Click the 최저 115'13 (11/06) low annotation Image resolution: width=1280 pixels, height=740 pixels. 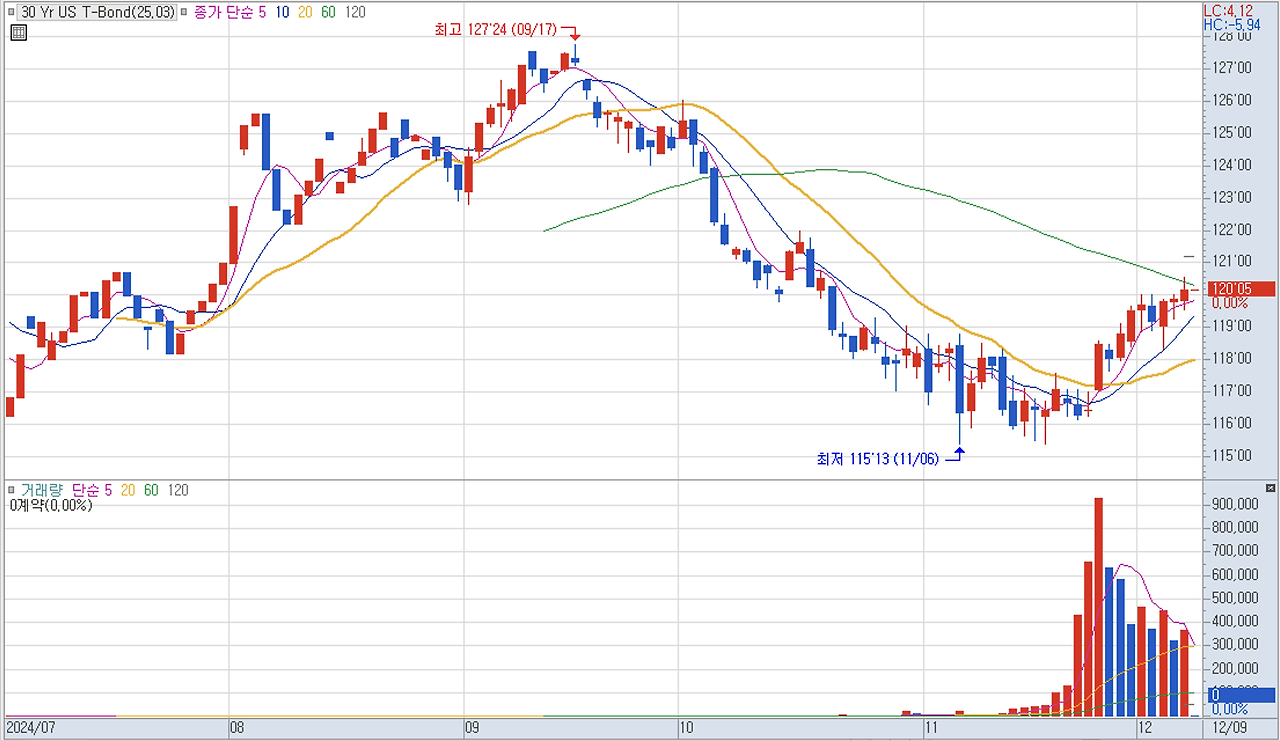[x=878, y=459]
